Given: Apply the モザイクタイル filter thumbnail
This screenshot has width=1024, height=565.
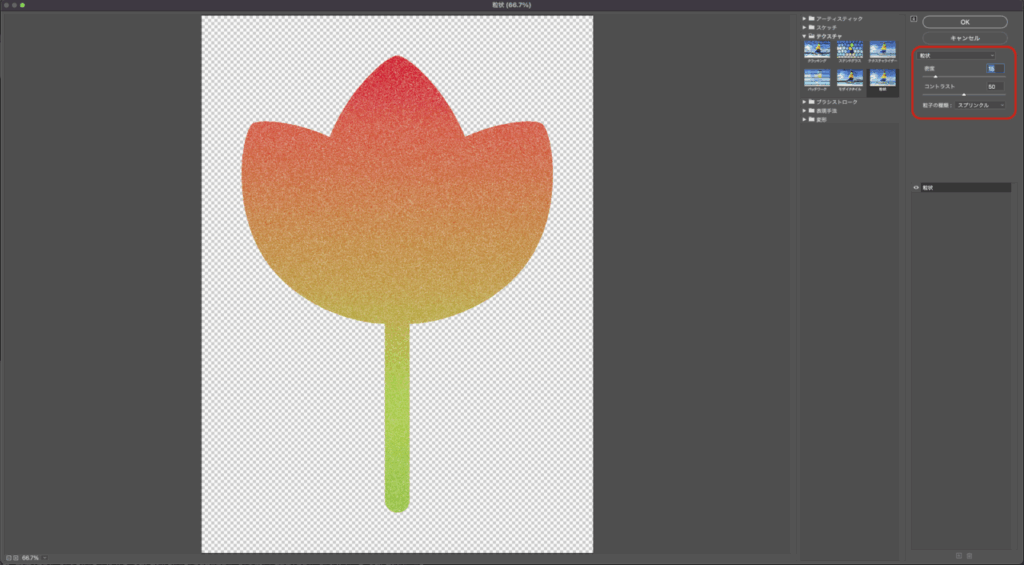Looking at the screenshot, I should 849,78.
